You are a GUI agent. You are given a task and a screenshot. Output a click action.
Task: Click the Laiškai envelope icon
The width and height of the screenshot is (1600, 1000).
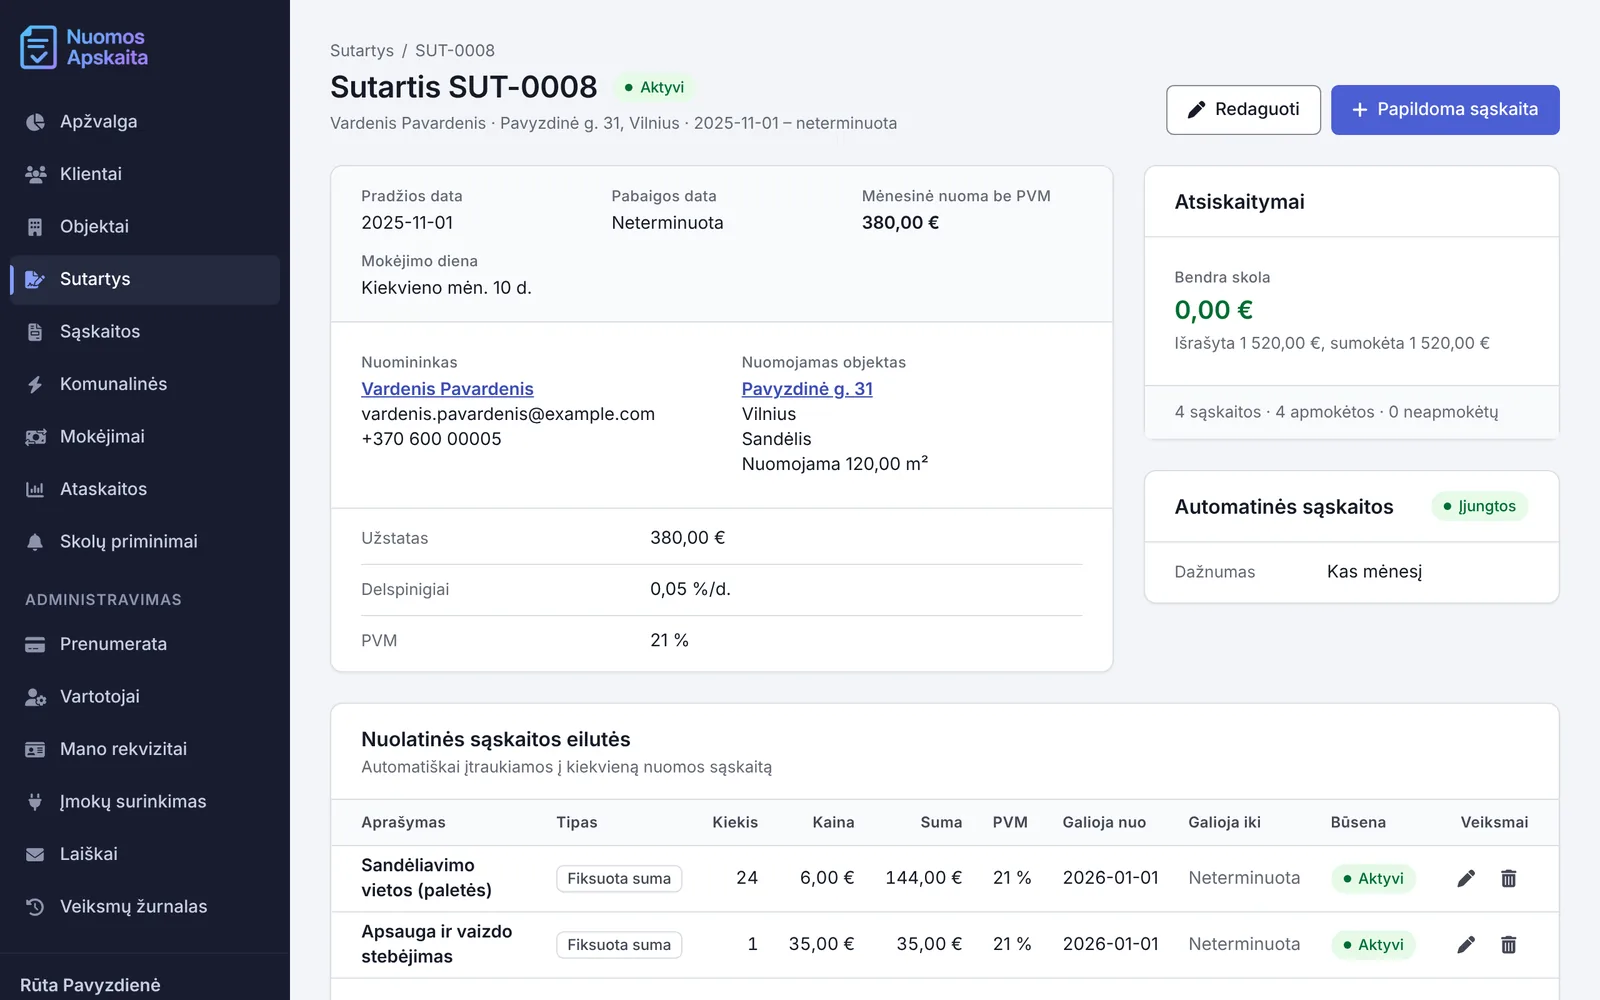click(35, 854)
